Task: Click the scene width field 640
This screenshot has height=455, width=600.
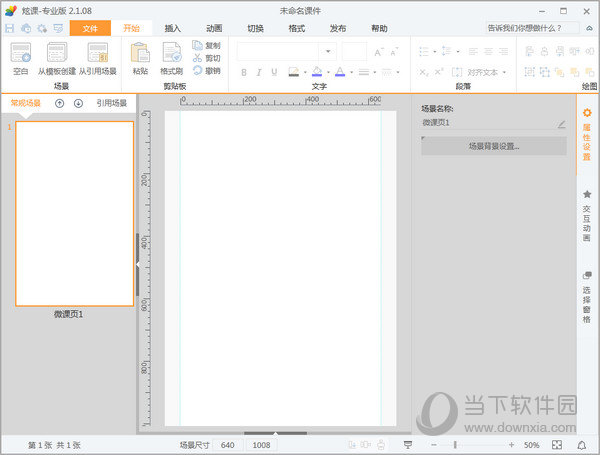Action: click(228, 445)
